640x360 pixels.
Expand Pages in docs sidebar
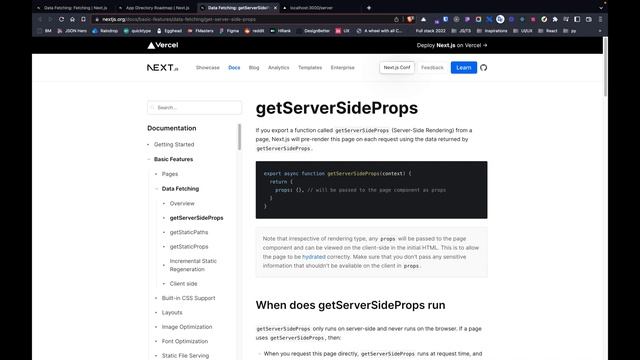tap(170, 174)
